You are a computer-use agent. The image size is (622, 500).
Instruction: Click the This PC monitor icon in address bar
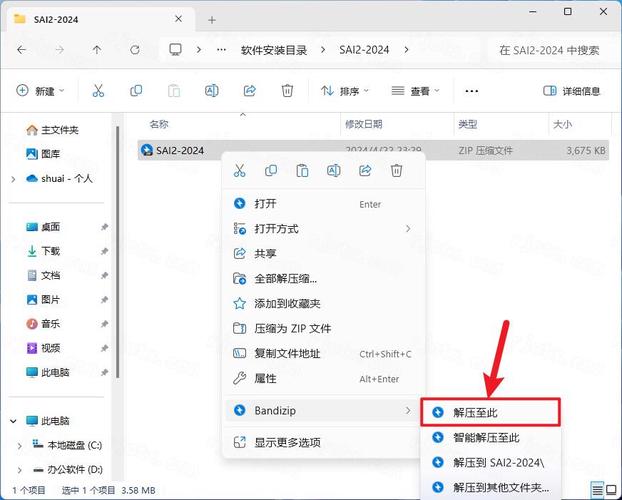[x=175, y=50]
